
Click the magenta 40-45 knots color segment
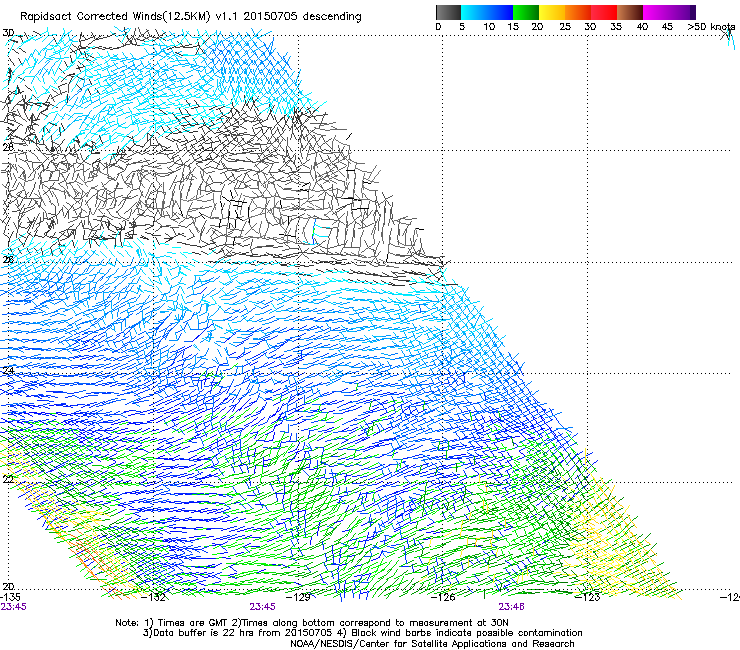click(656, 12)
